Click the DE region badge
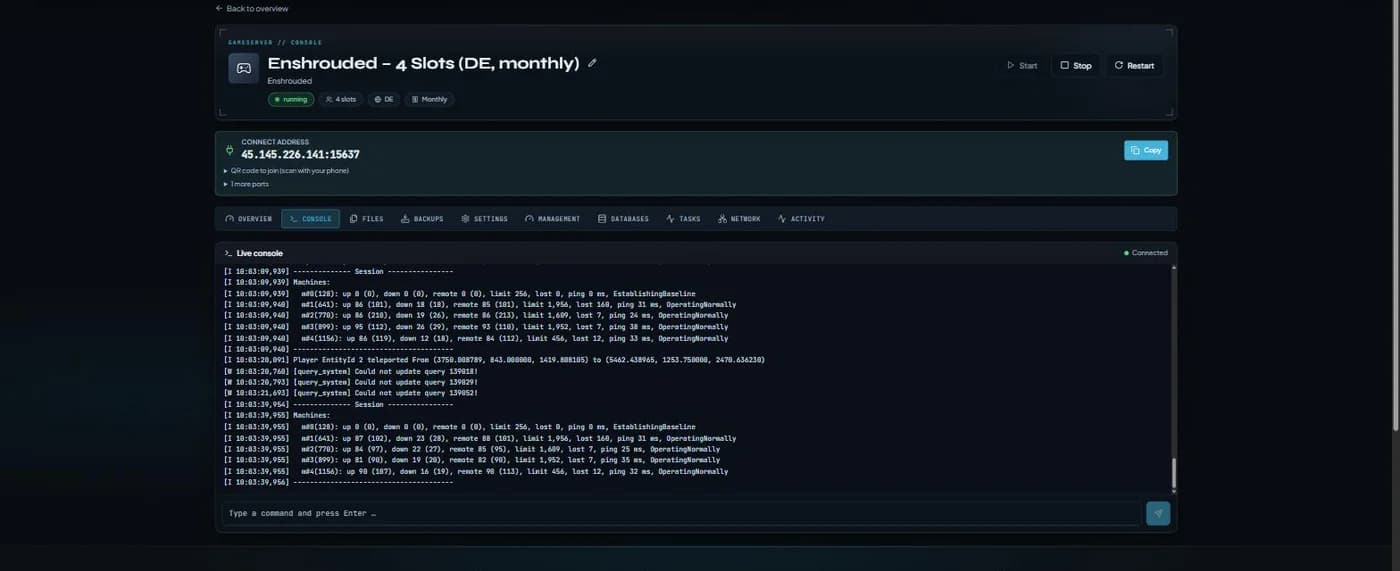This screenshot has width=1400, height=571. [384, 99]
